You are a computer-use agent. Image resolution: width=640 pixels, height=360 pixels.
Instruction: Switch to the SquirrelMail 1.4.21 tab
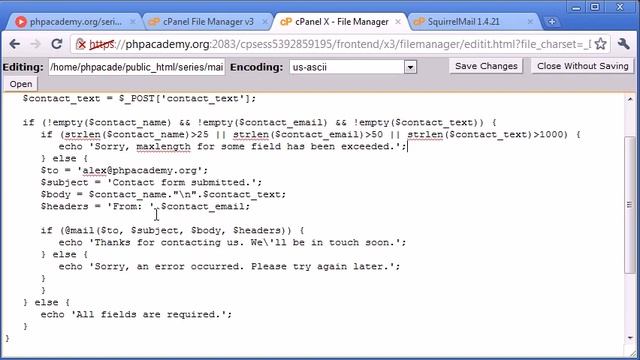pyautogui.click(x=463, y=22)
